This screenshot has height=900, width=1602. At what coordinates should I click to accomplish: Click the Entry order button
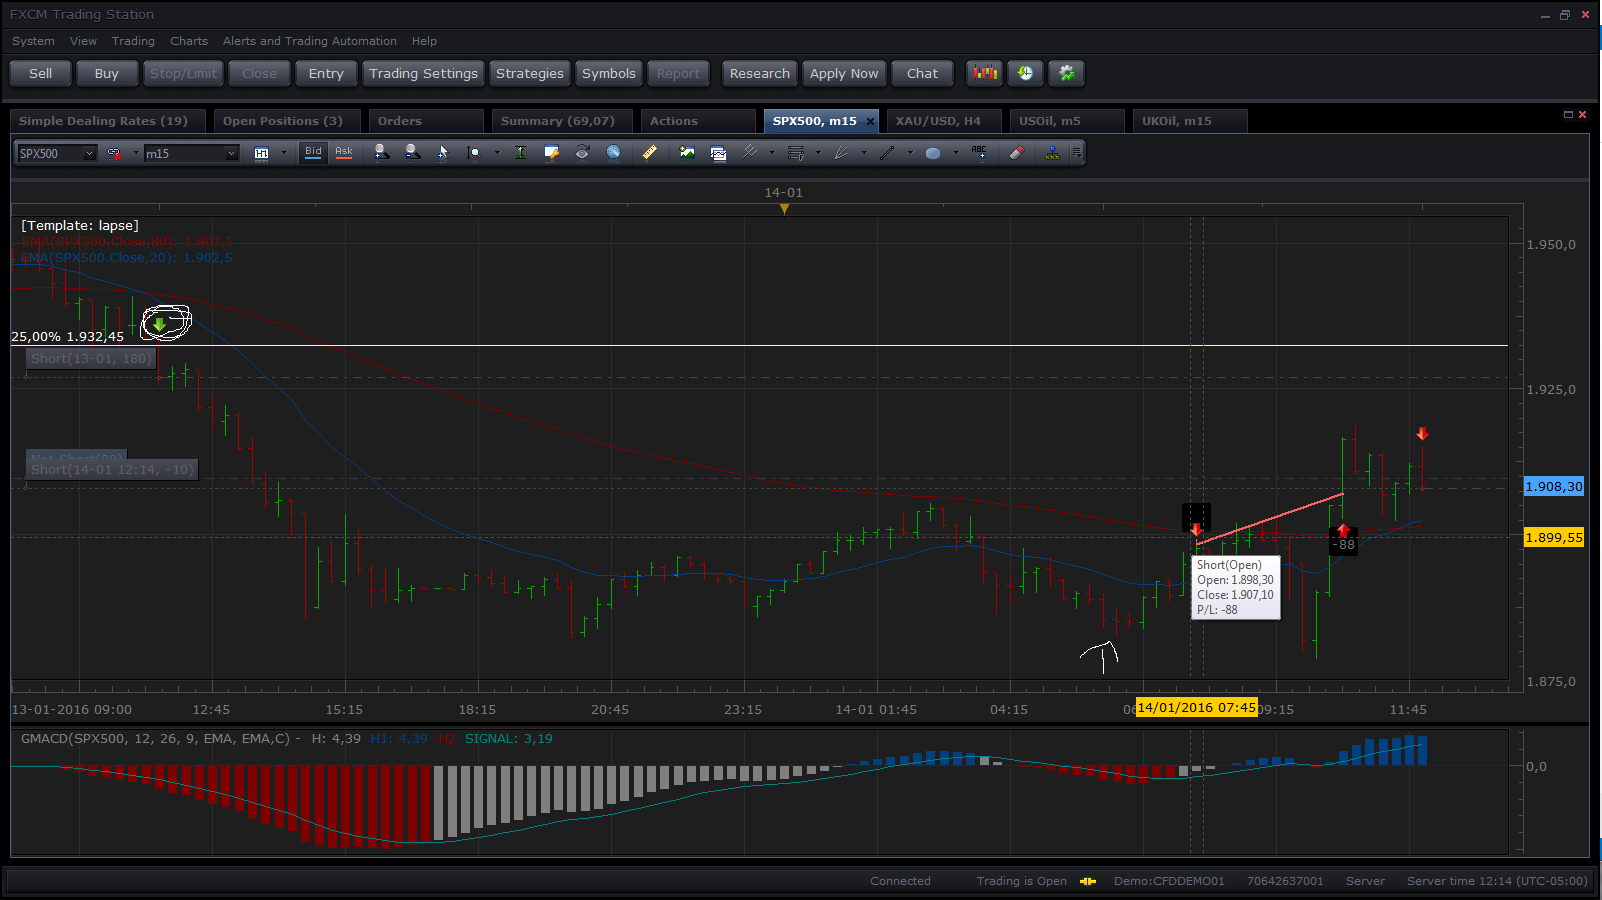[x=326, y=73]
